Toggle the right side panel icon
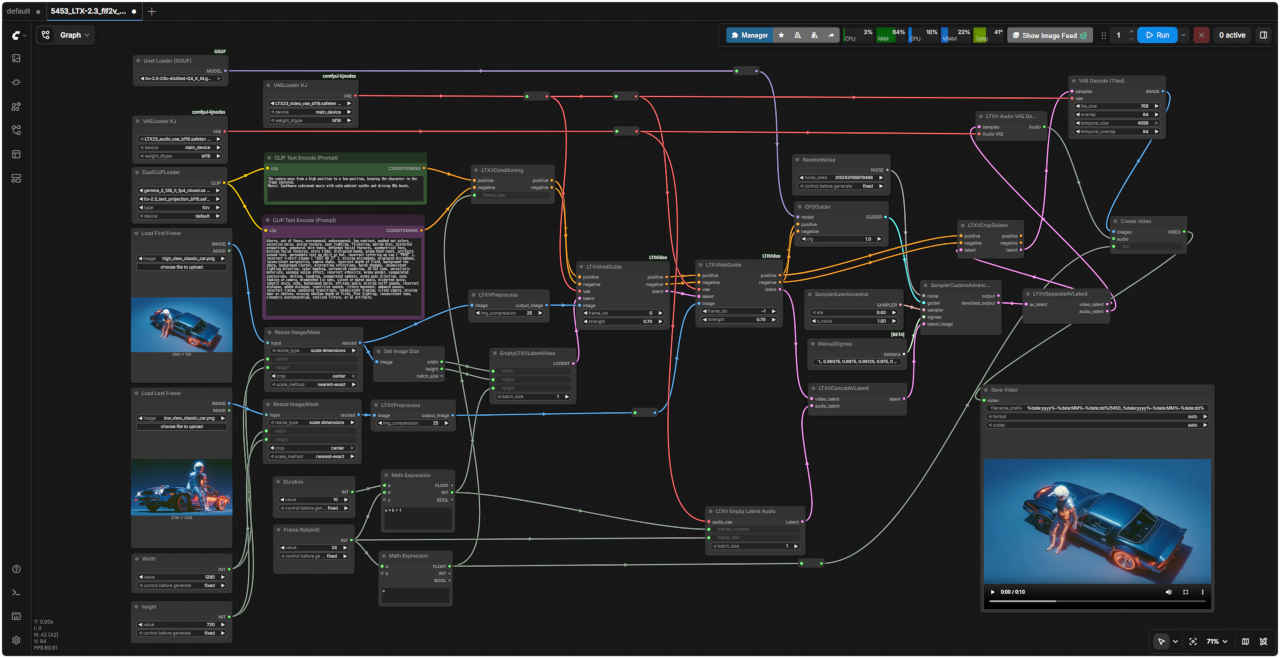The width and height of the screenshot is (1280, 658). (x=1263, y=35)
